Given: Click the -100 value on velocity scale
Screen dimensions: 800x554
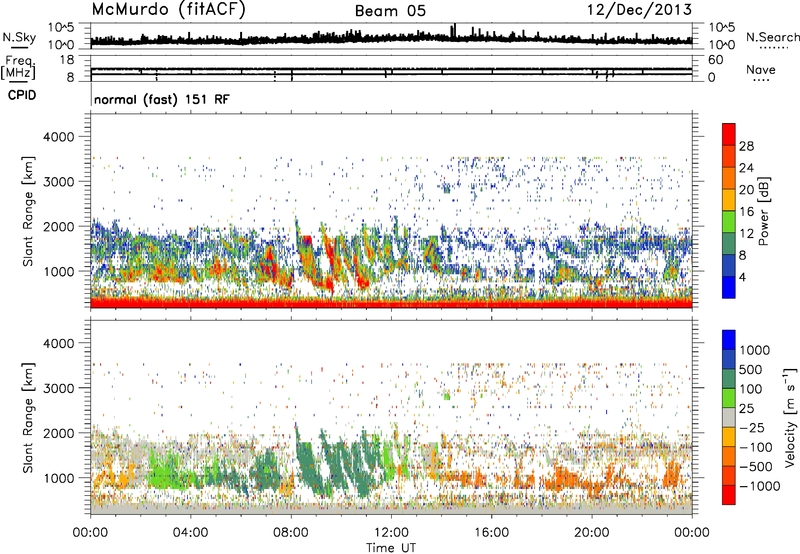Looking at the screenshot, I should [x=756, y=447].
